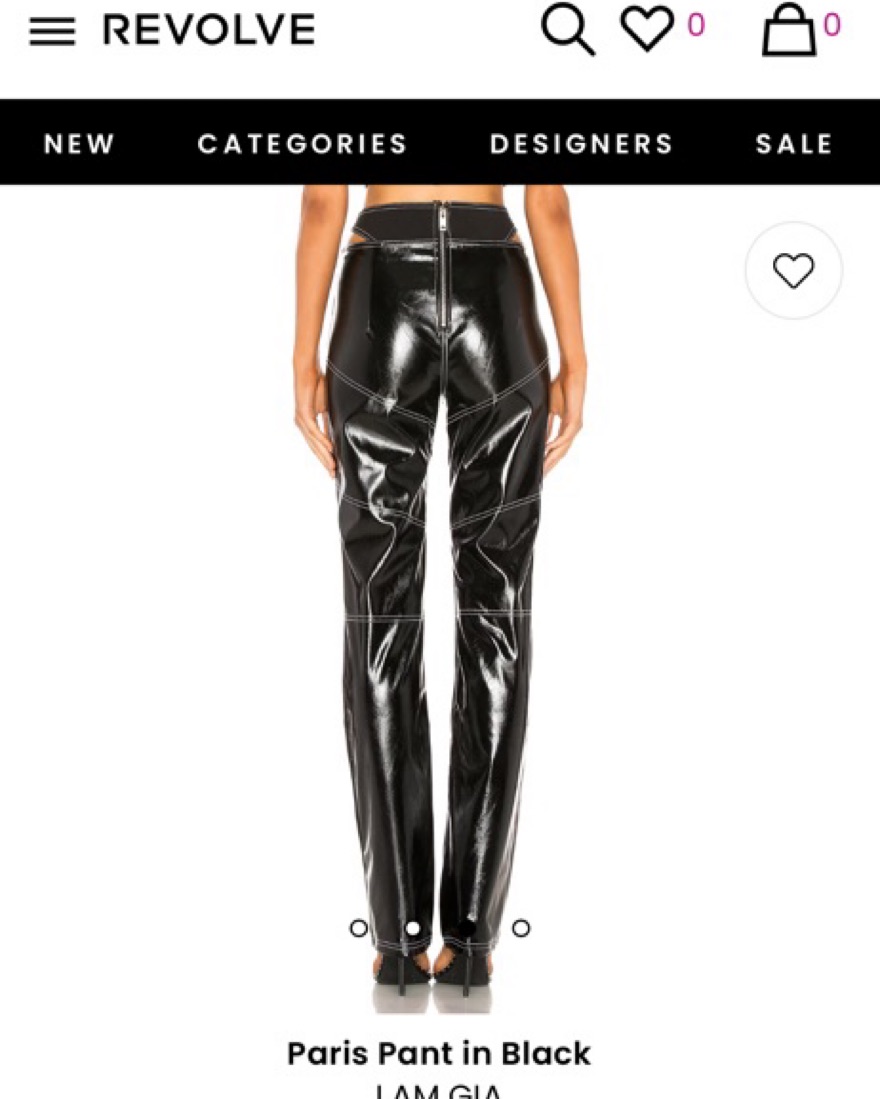Open the hamburger navigation menu
The width and height of the screenshot is (880, 1099).
52,31
